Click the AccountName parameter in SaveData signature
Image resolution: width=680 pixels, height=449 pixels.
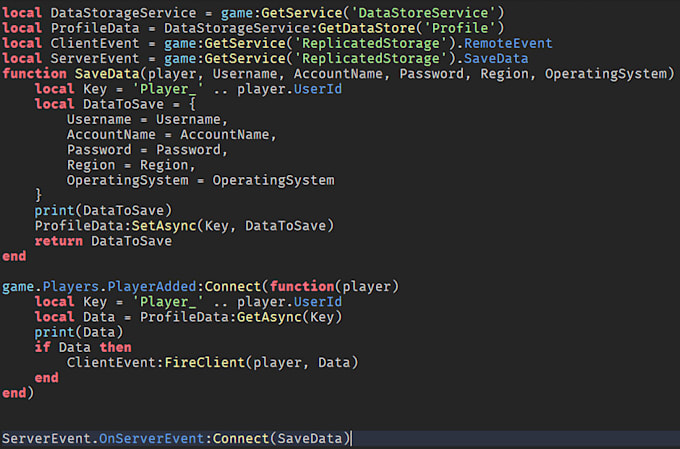[x=338, y=74]
